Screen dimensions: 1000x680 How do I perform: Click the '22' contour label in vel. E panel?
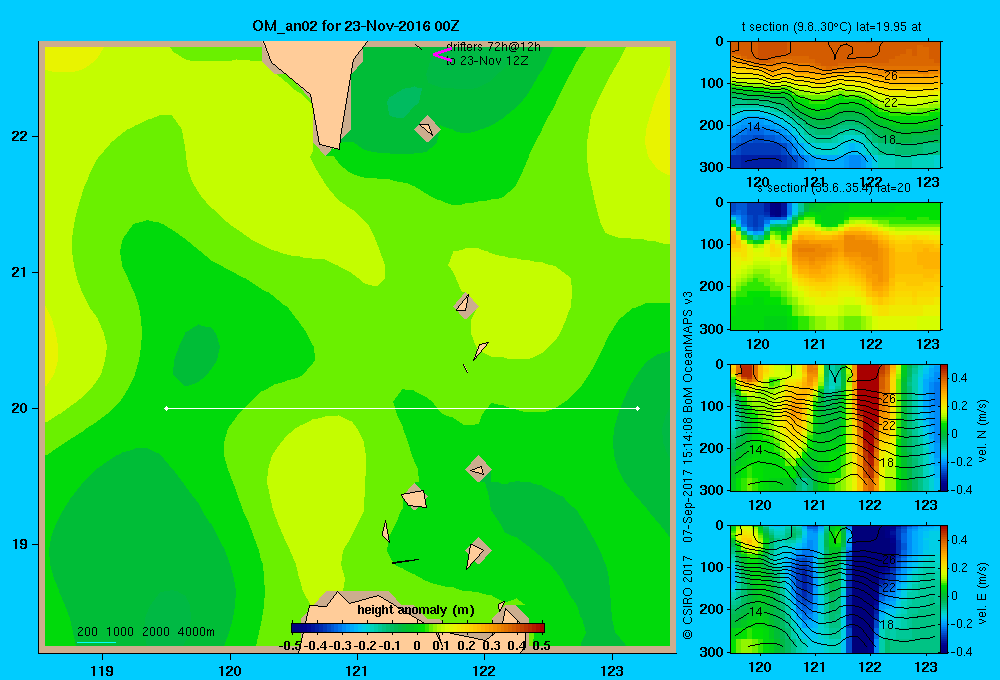click(x=889, y=587)
